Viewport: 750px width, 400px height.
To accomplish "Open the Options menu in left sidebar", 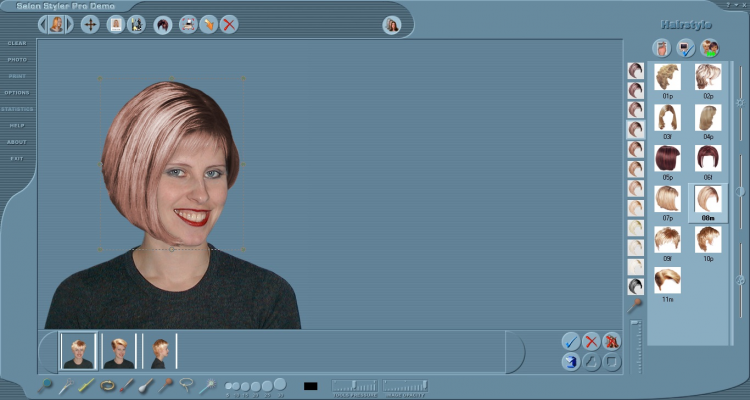I will coord(16,92).
